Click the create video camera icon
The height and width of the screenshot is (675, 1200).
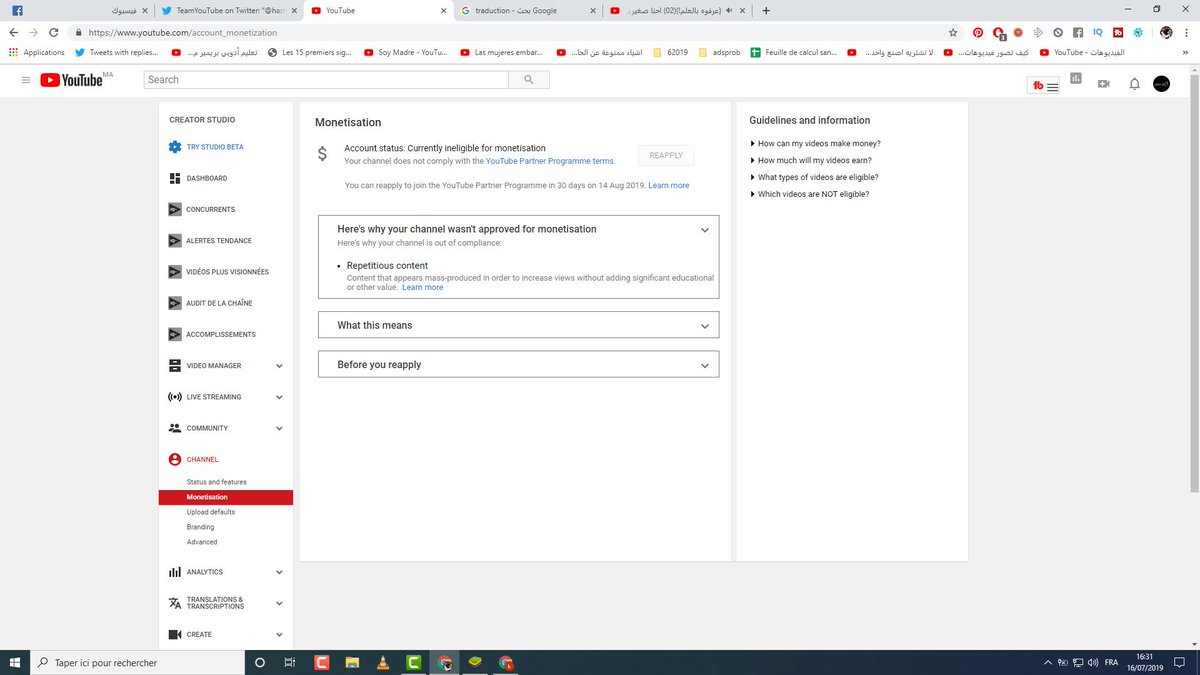(x=1103, y=84)
